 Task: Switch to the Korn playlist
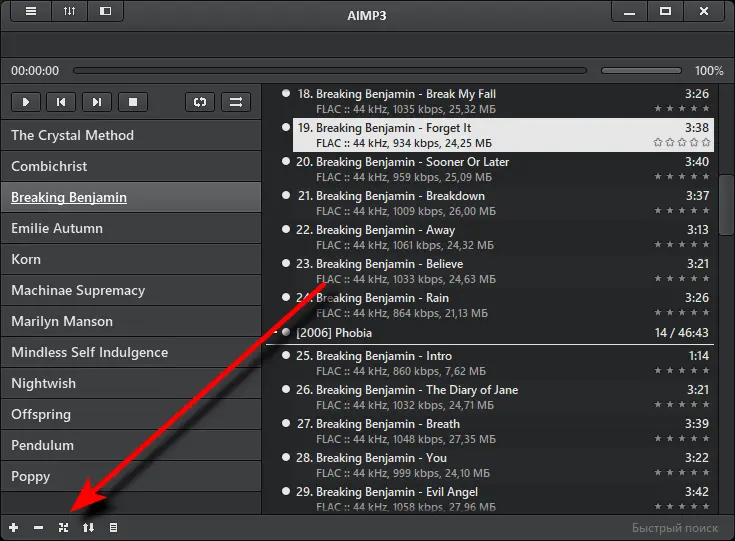pyautogui.click(x=131, y=259)
